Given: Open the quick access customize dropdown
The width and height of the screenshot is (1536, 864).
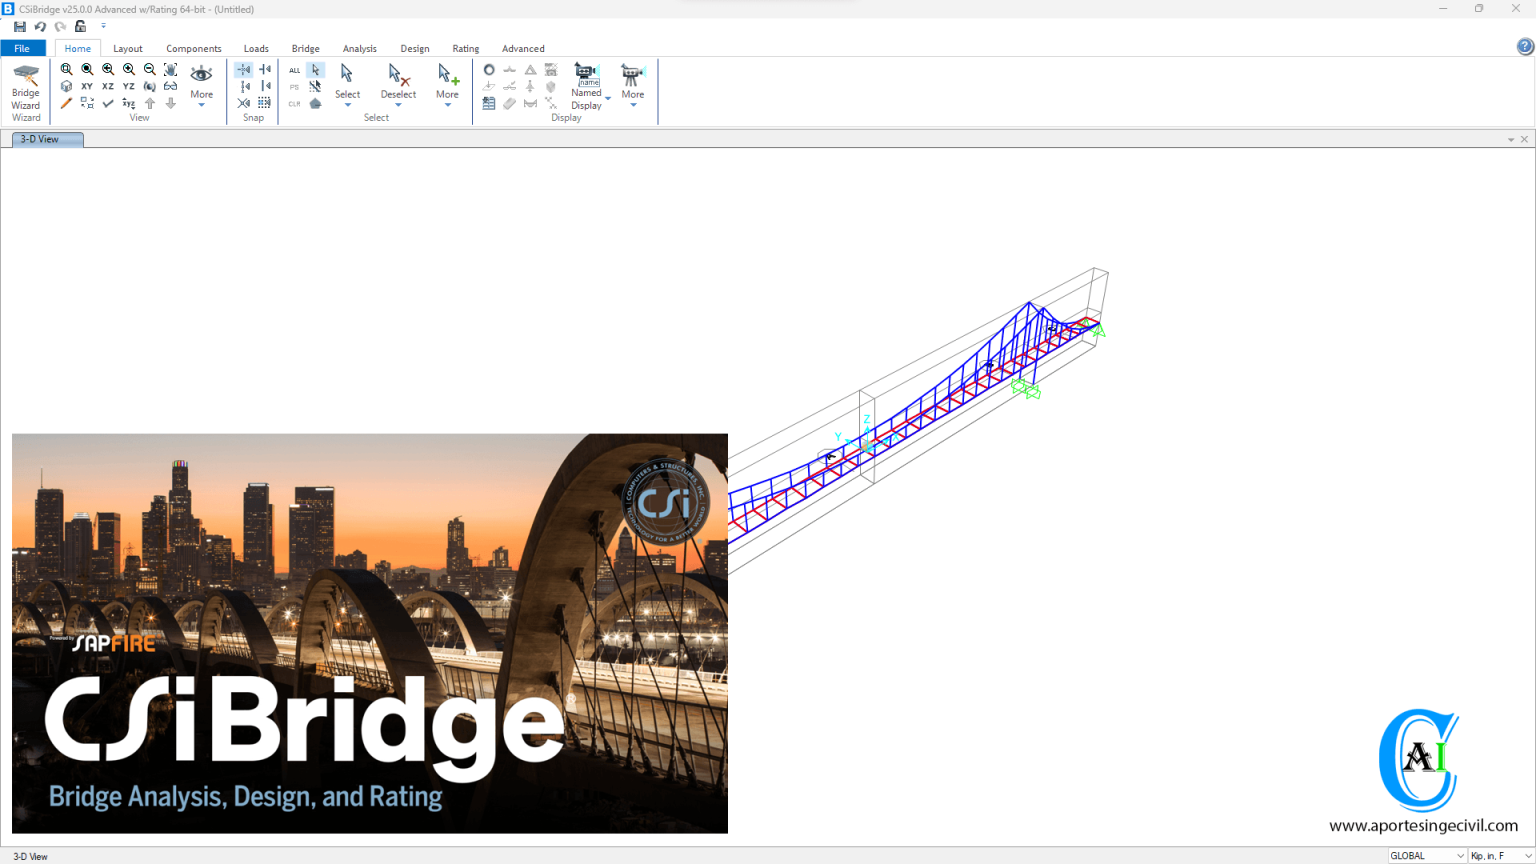Looking at the screenshot, I should point(103,27).
